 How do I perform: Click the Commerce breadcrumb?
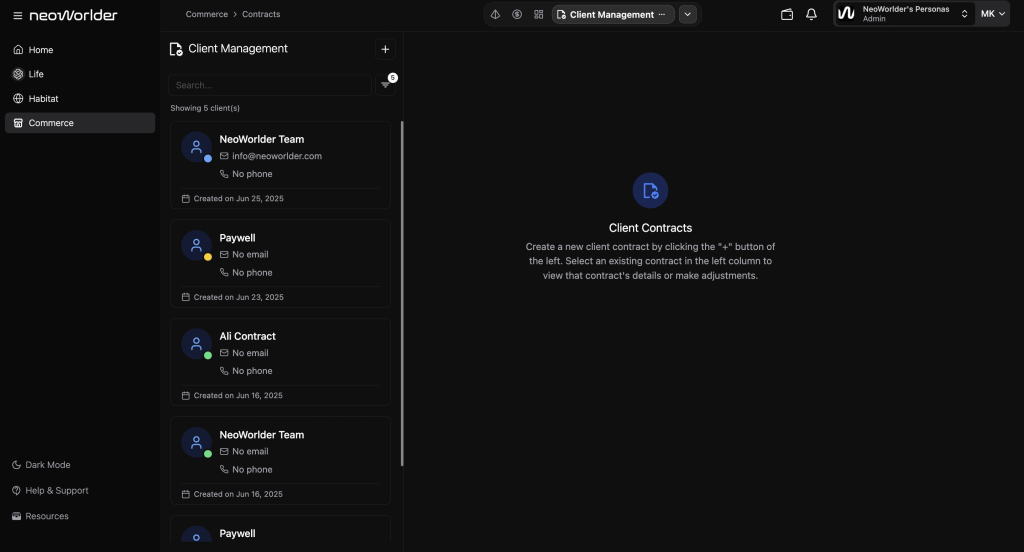click(x=206, y=14)
